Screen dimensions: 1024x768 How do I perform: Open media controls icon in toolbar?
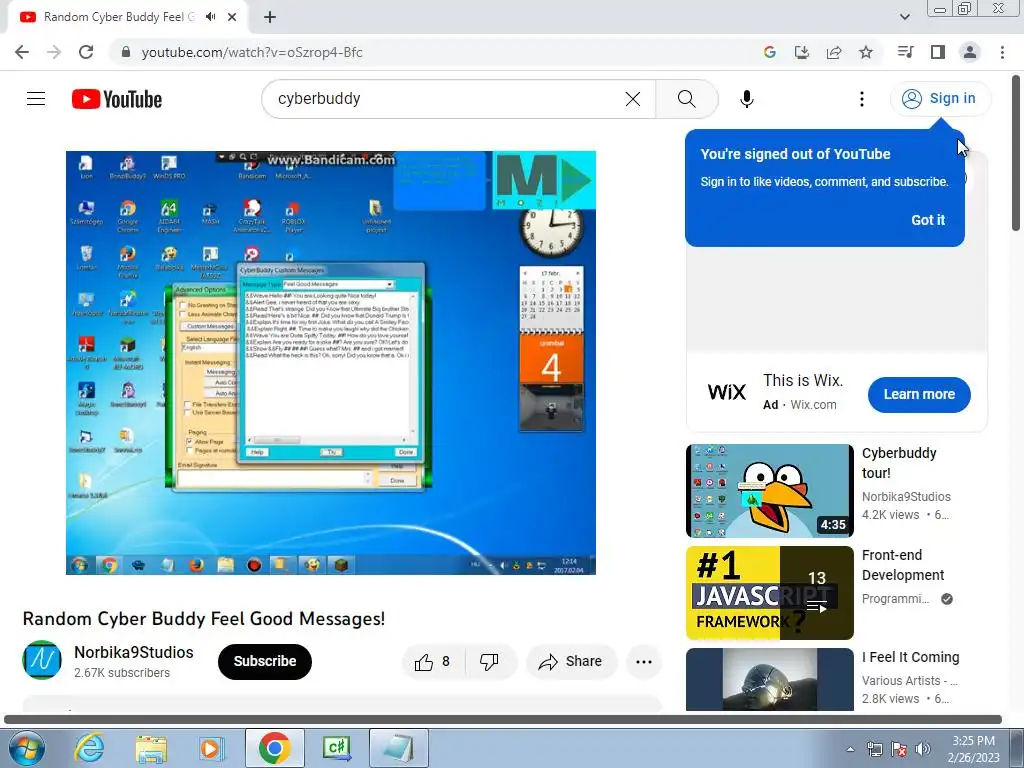[905, 52]
